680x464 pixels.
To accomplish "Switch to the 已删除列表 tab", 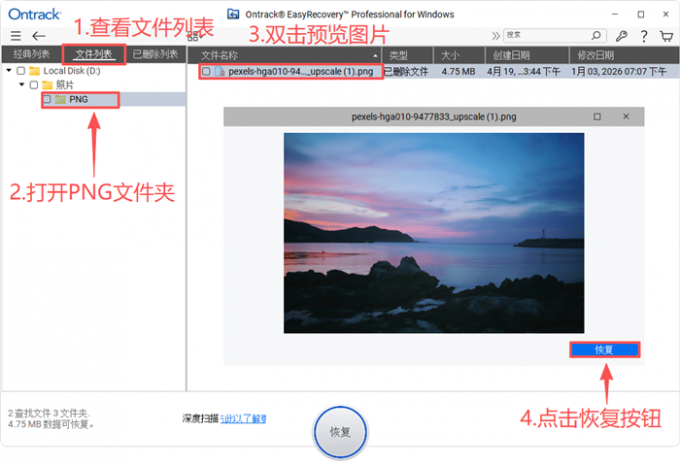I will pos(155,54).
